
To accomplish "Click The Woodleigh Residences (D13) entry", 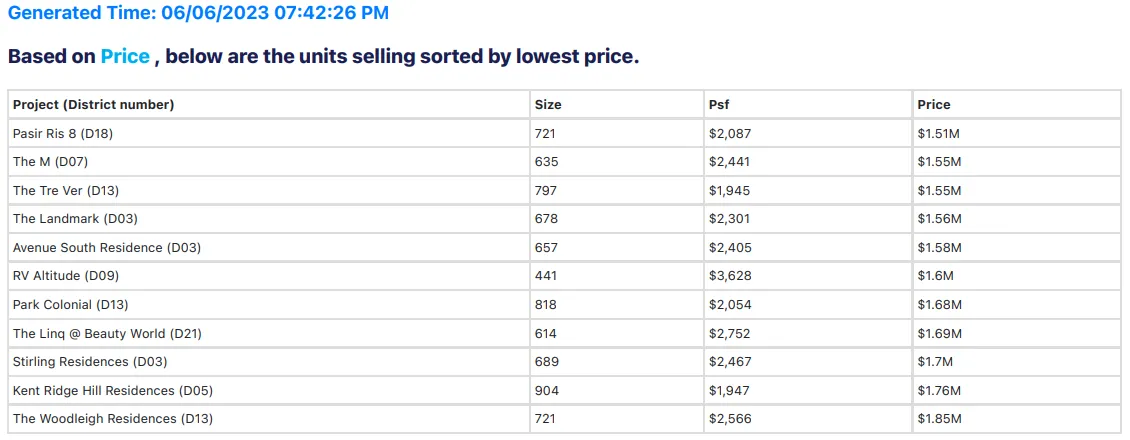I will tap(112, 419).
